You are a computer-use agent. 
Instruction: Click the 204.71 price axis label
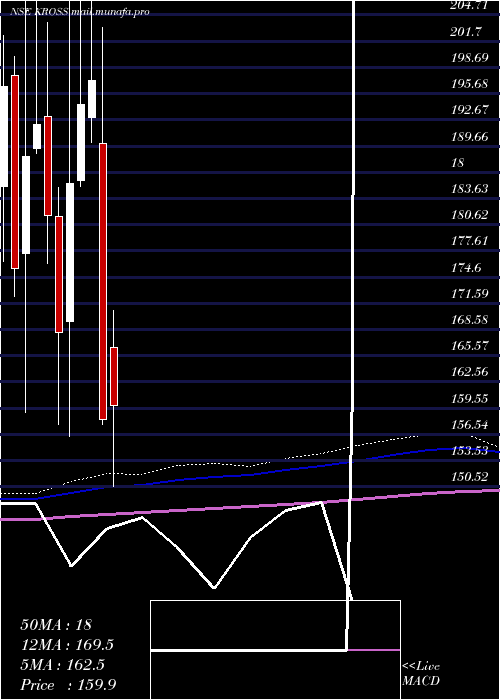coord(470,6)
